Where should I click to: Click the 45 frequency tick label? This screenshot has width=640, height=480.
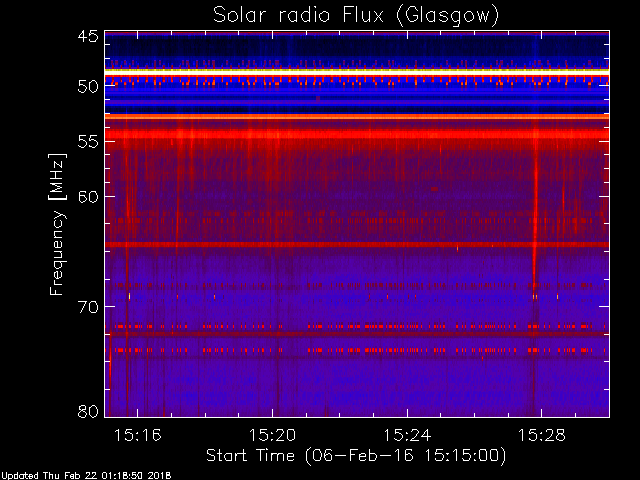pos(88,37)
